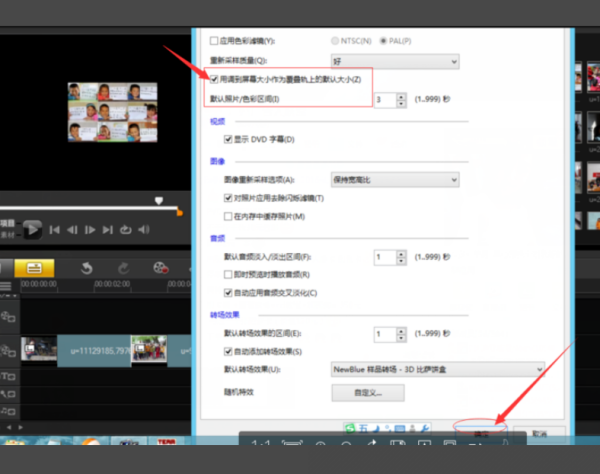Open the preview volume speaker icon

tap(146, 230)
